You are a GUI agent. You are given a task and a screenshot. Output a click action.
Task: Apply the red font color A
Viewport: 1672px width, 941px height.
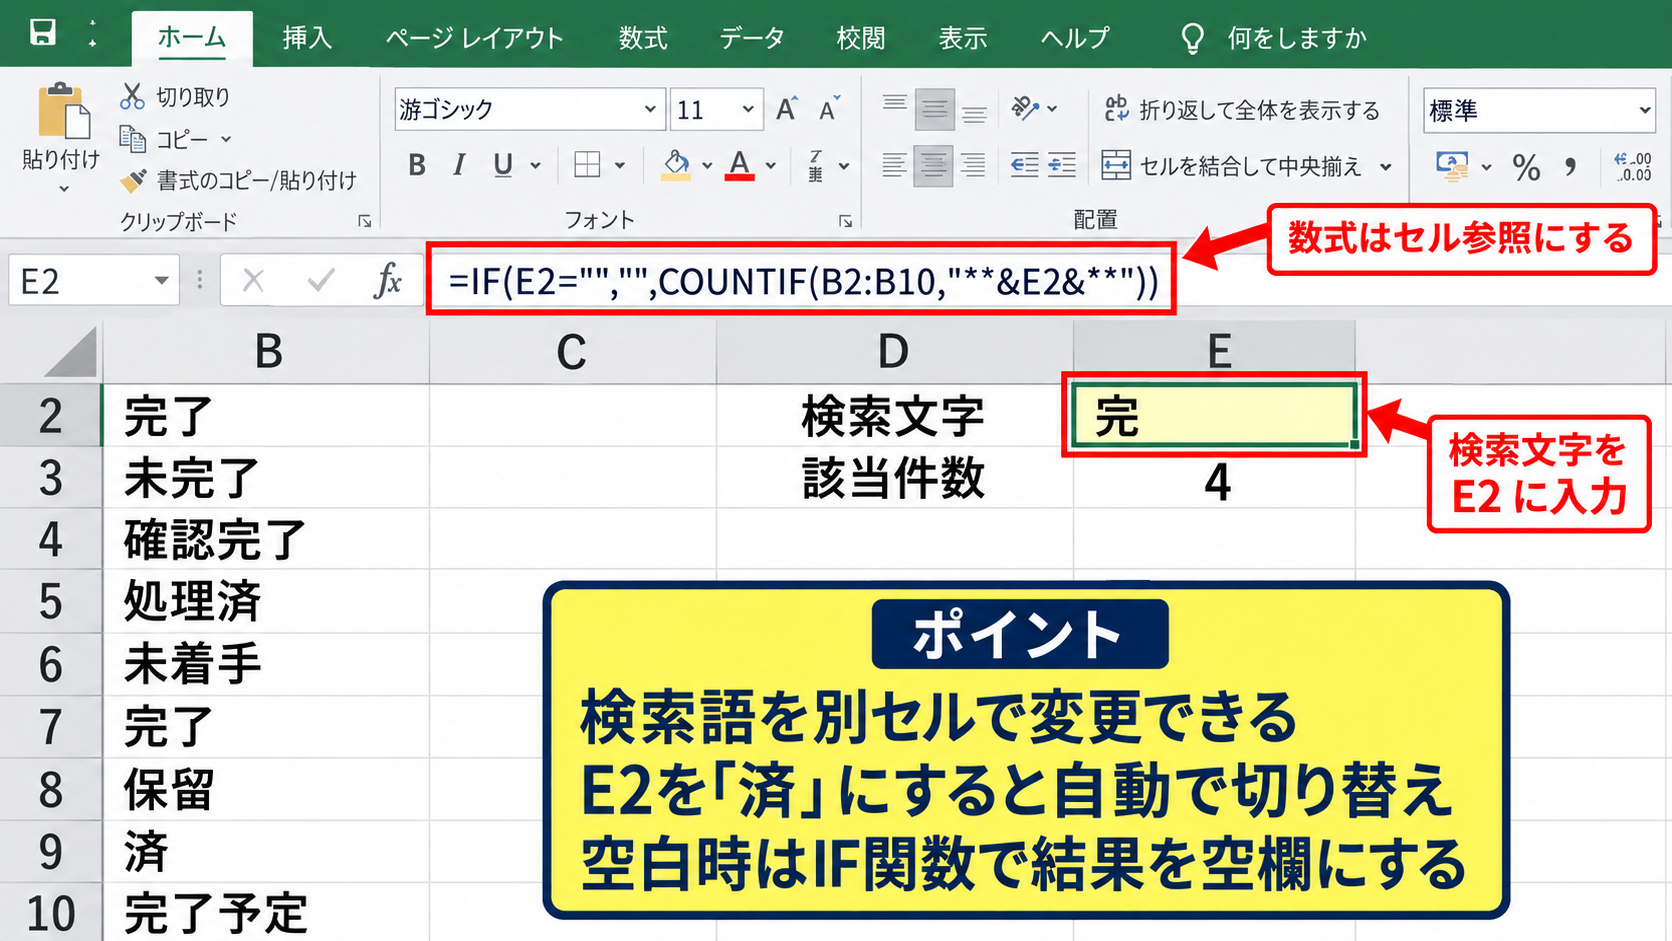740,165
